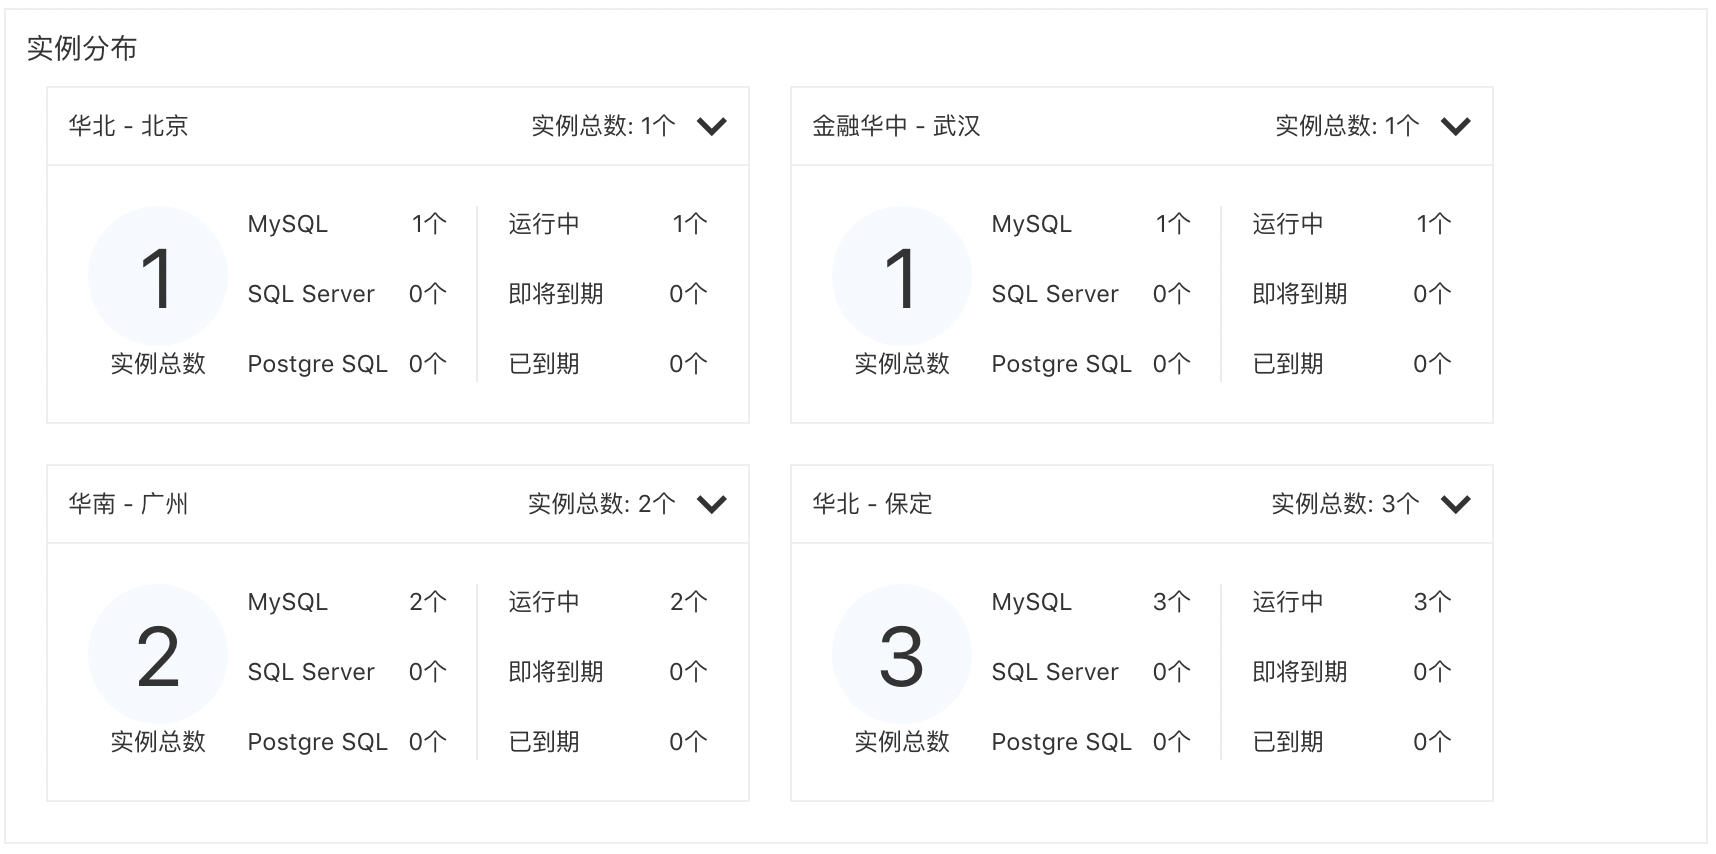
Task: Click 运行中 2个 value in 广州 card
Action: pyautogui.click(x=689, y=602)
